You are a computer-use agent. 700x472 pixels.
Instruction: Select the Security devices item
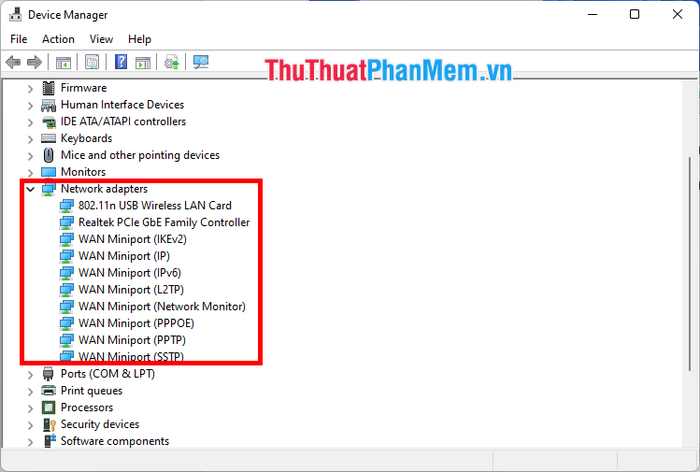[100, 424]
